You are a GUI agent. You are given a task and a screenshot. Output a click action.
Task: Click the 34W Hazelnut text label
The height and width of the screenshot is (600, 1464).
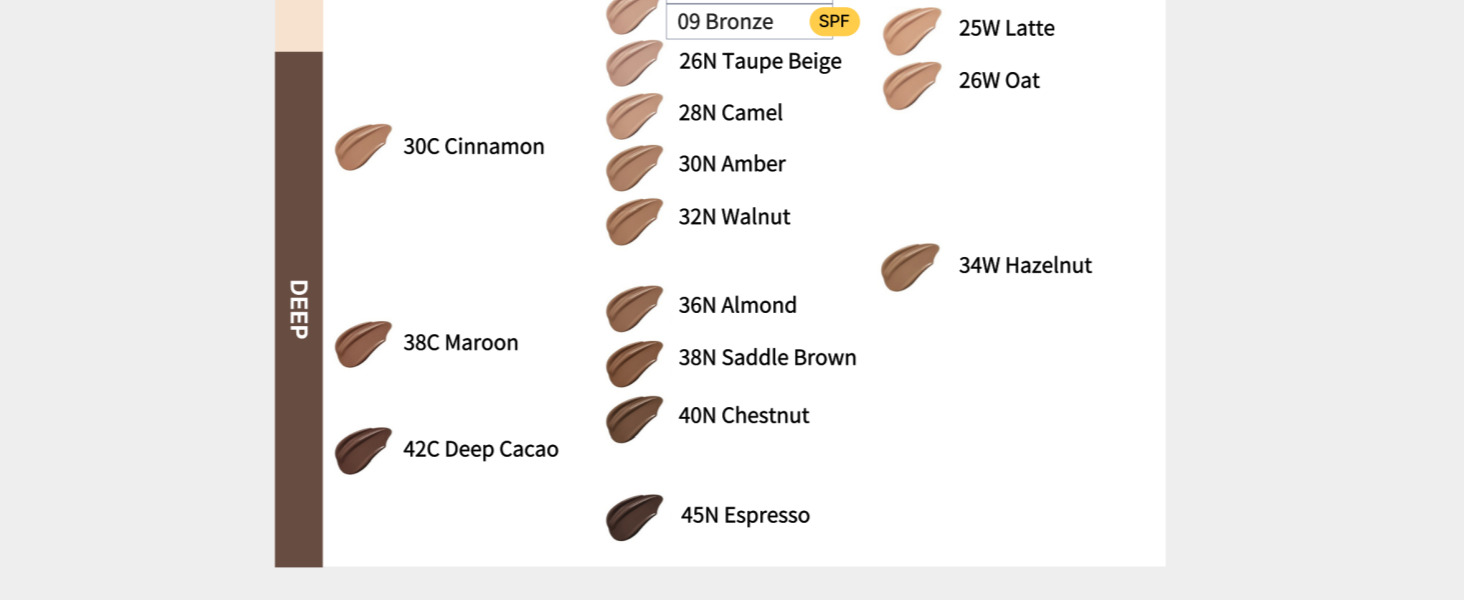(1025, 266)
